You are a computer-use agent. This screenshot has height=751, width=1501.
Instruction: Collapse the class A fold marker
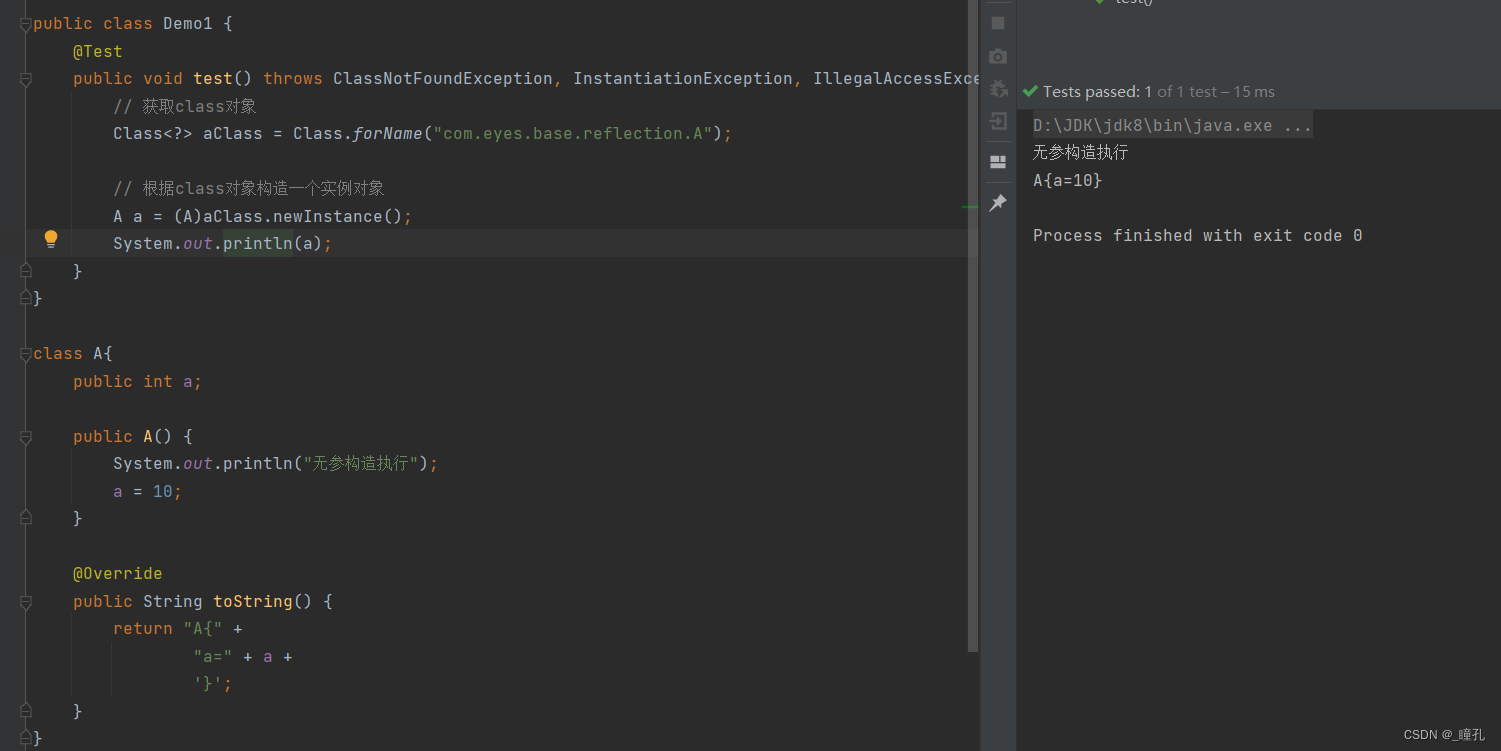tap(26, 353)
